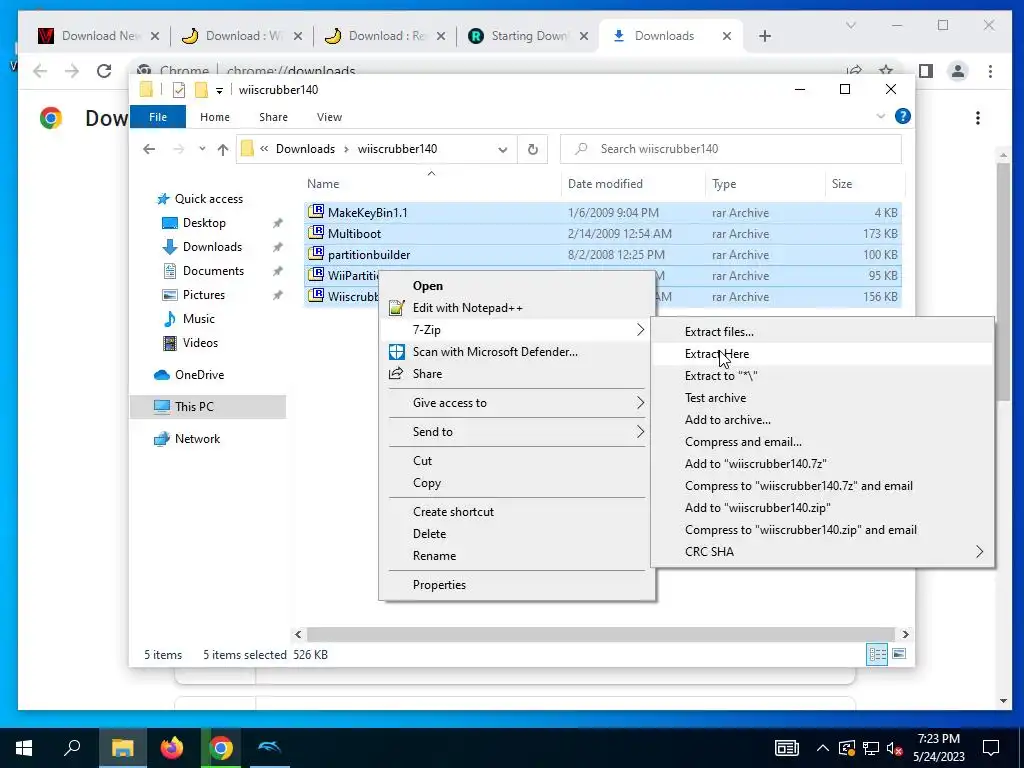Image resolution: width=1024 pixels, height=768 pixels.
Task: Go back in File Explorer
Action: (149, 149)
